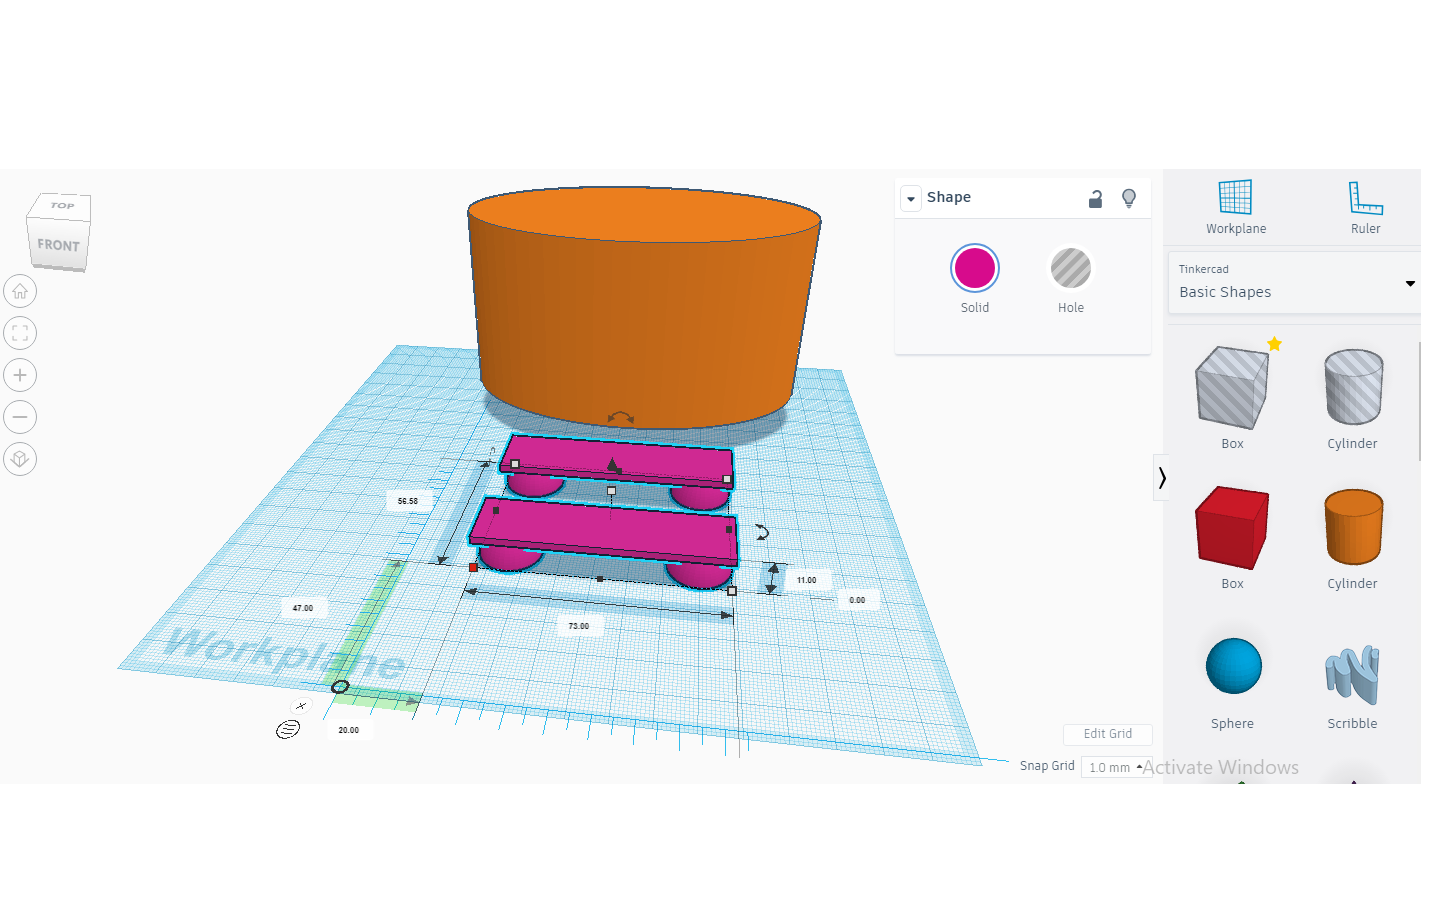1440x900 pixels.
Task: Pick the gray hole Box shape
Action: pos(1232,388)
